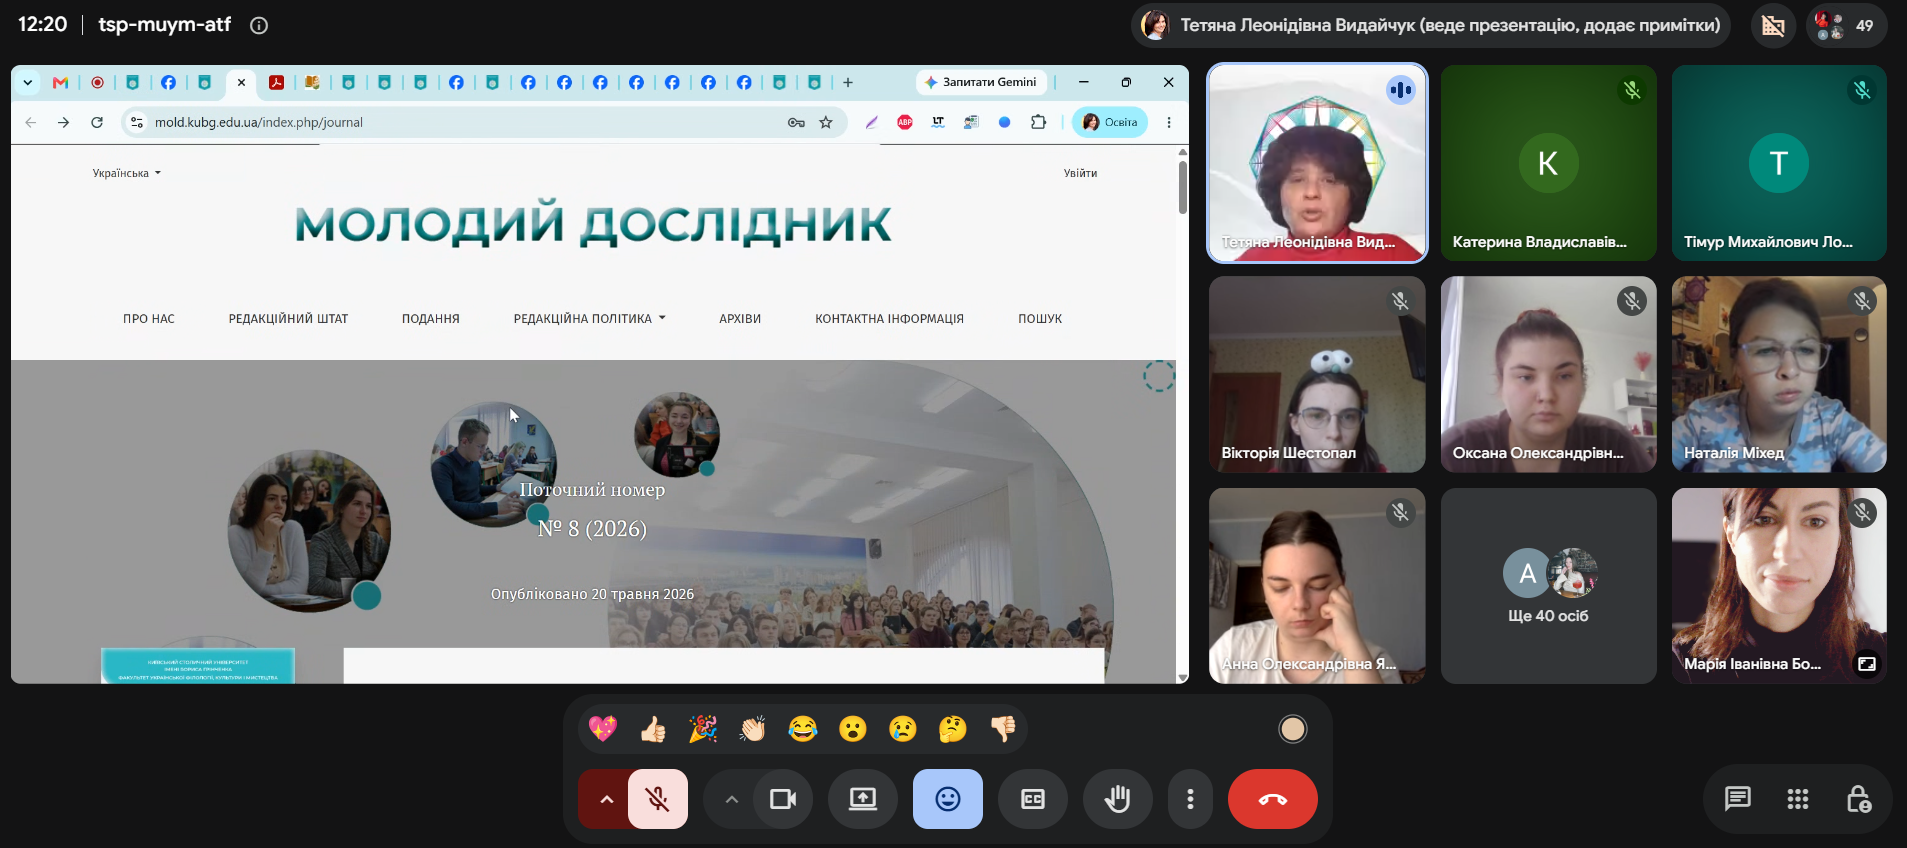Toggle the camera on or off

tap(783, 799)
